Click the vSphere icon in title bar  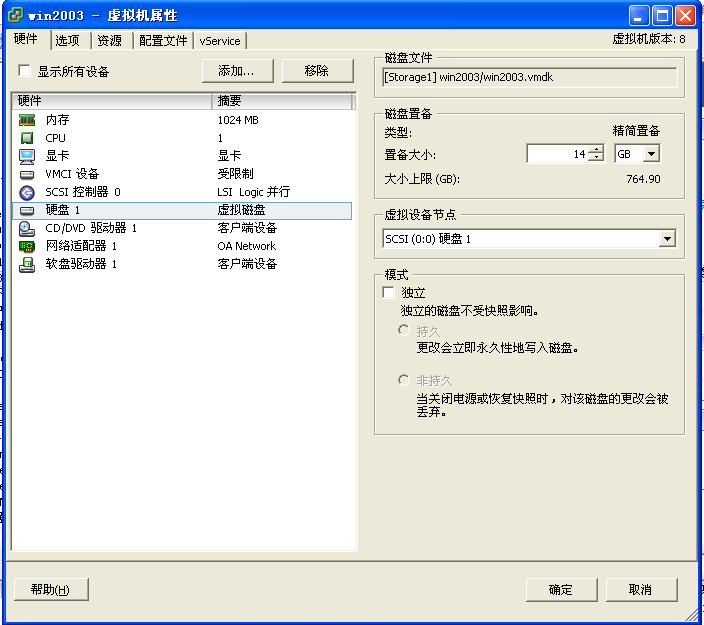click(x=15, y=15)
